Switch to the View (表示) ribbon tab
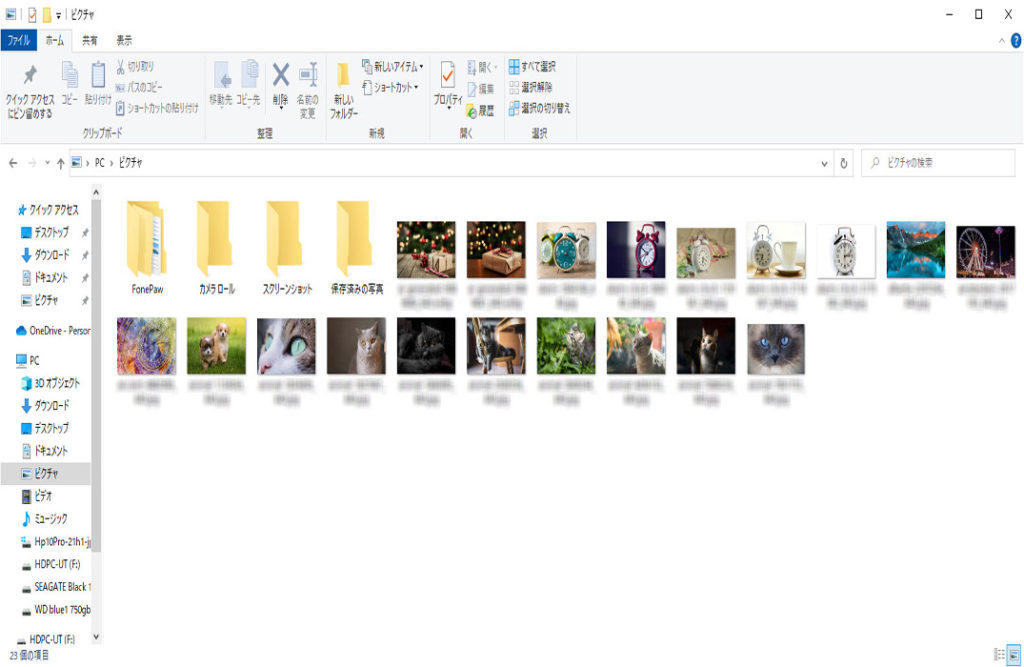The image size is (1024, 667). (x=124, y=41)
